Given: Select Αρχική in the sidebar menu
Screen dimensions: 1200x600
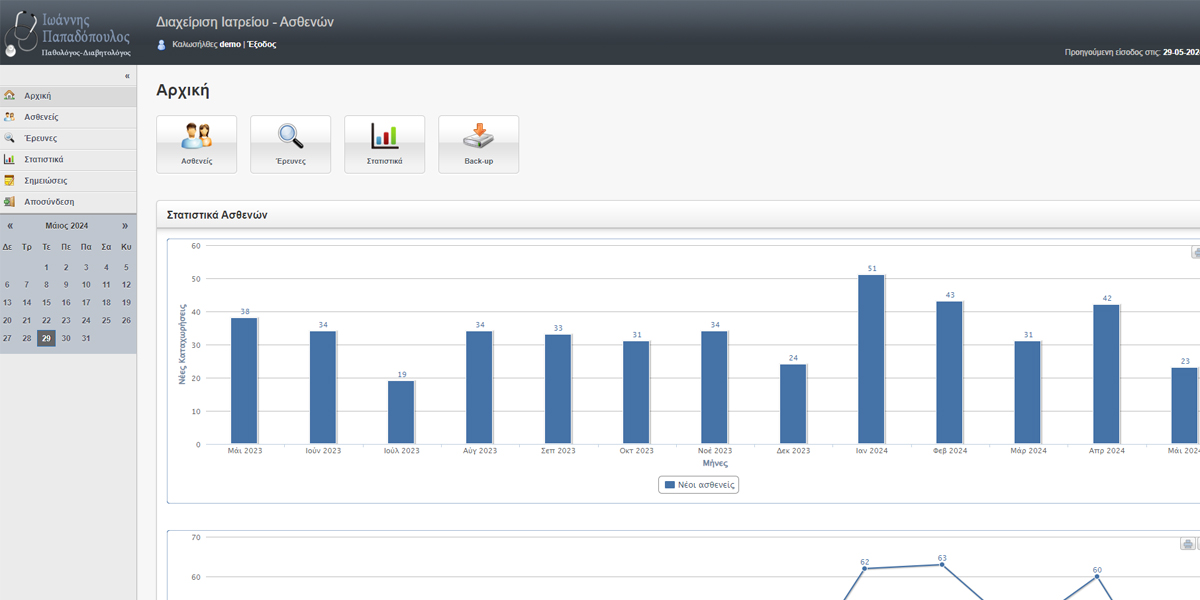Looking at the screenshot, I should [x=68, y=96].
